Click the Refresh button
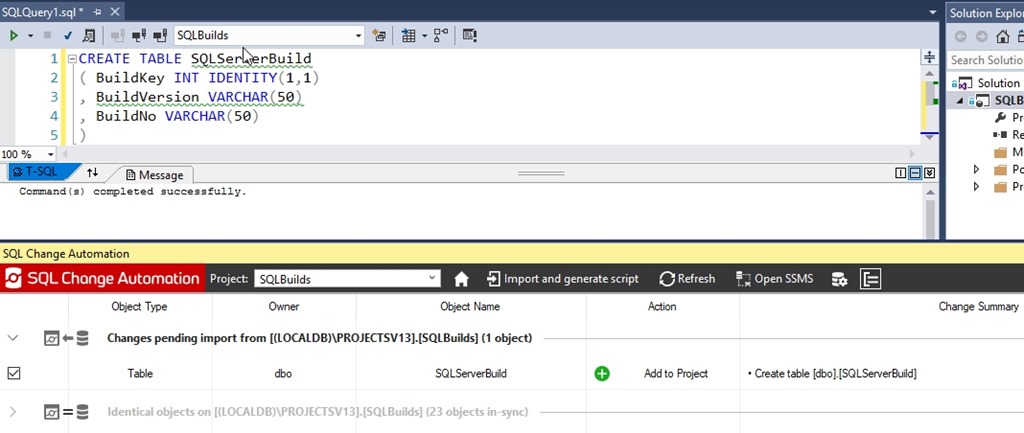Viewport: 1024px width, 433px height. pyautogui.click(x=687, y=279)
